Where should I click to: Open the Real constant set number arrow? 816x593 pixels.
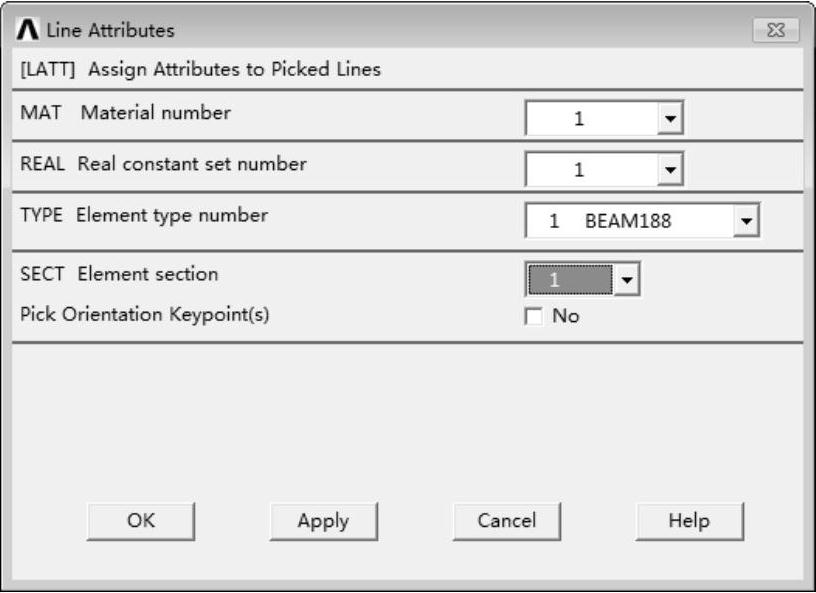pos(670,171)
